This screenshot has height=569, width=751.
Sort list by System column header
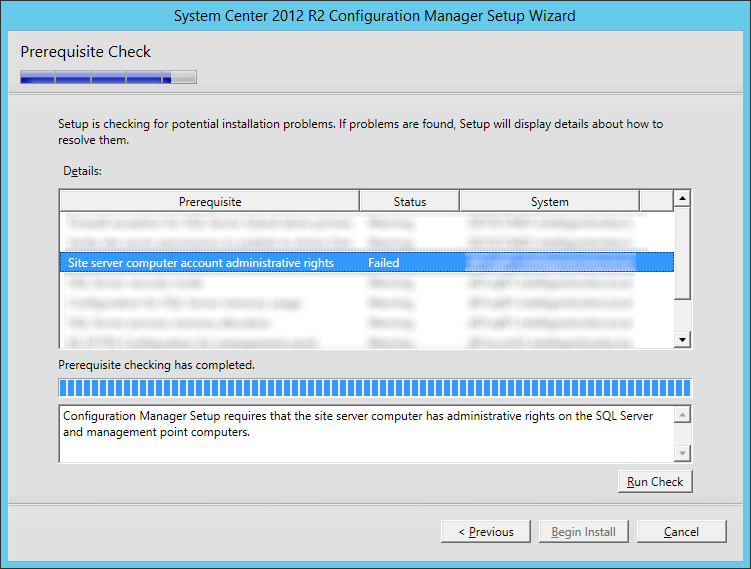[549, 202]
